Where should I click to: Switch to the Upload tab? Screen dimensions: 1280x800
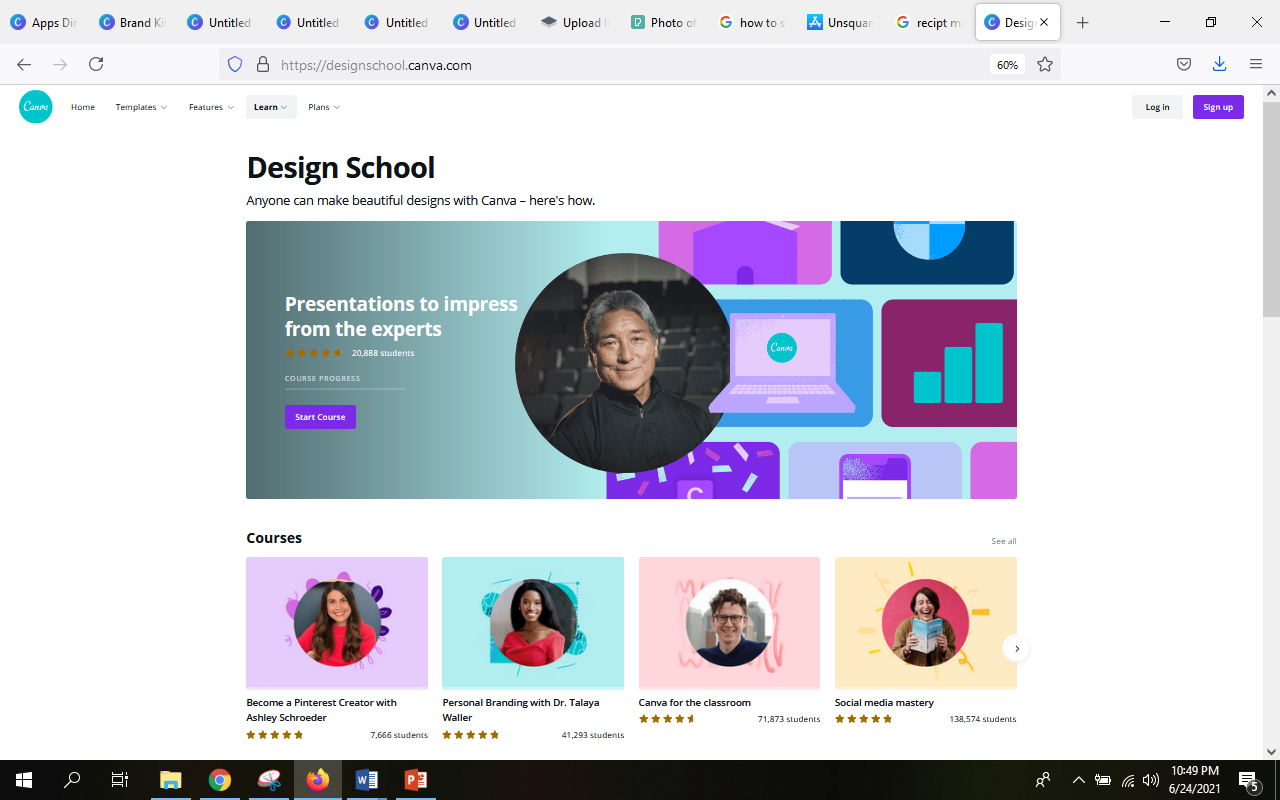[574, 22]
